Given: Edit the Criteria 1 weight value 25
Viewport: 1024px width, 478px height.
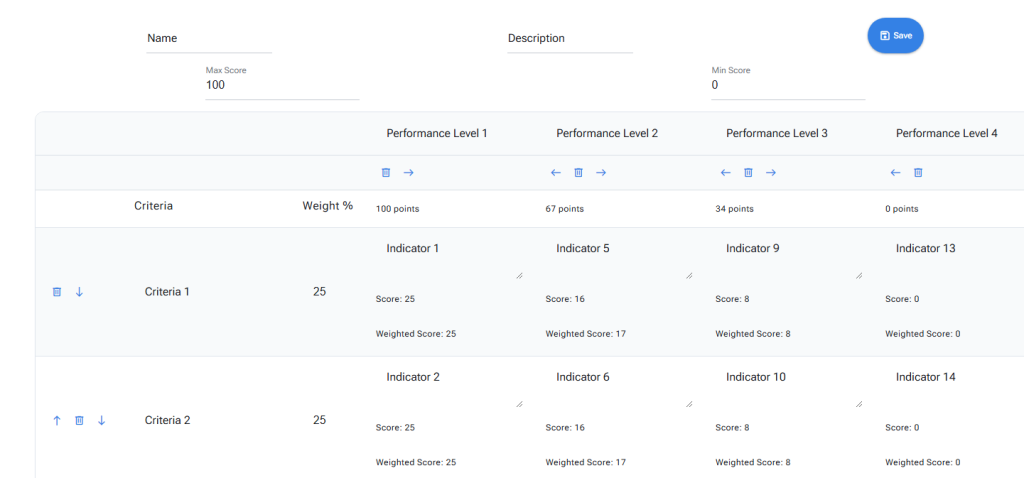Looking at the screenshot, I should click(319, 292).
